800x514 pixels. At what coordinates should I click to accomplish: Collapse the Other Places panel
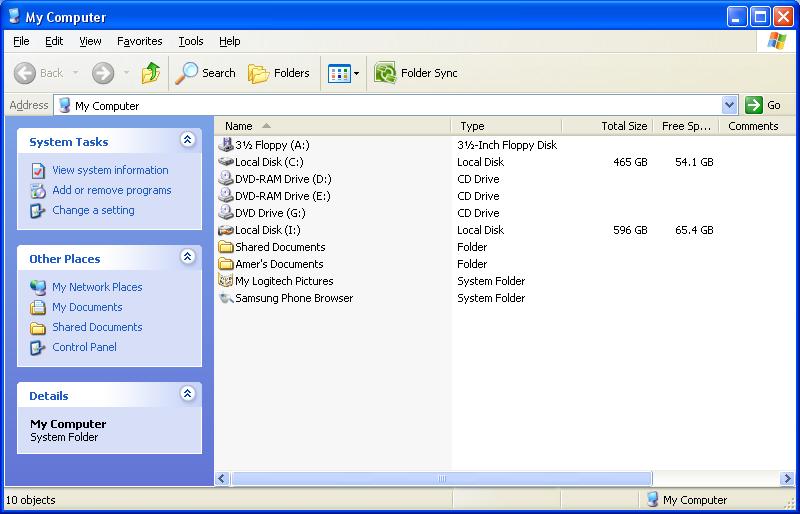(x=187, y=258)
